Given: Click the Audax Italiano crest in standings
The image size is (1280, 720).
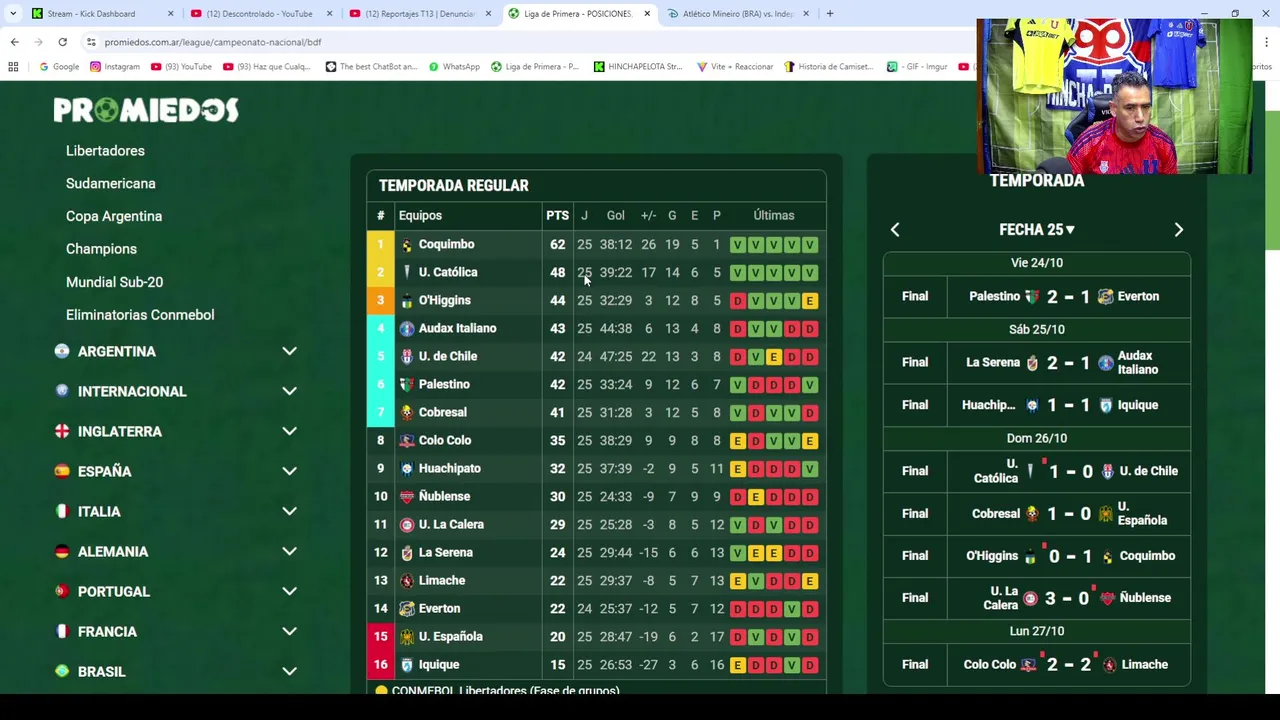Looking at the screenshot, I should pyautogui.click(x=407, y=329).
